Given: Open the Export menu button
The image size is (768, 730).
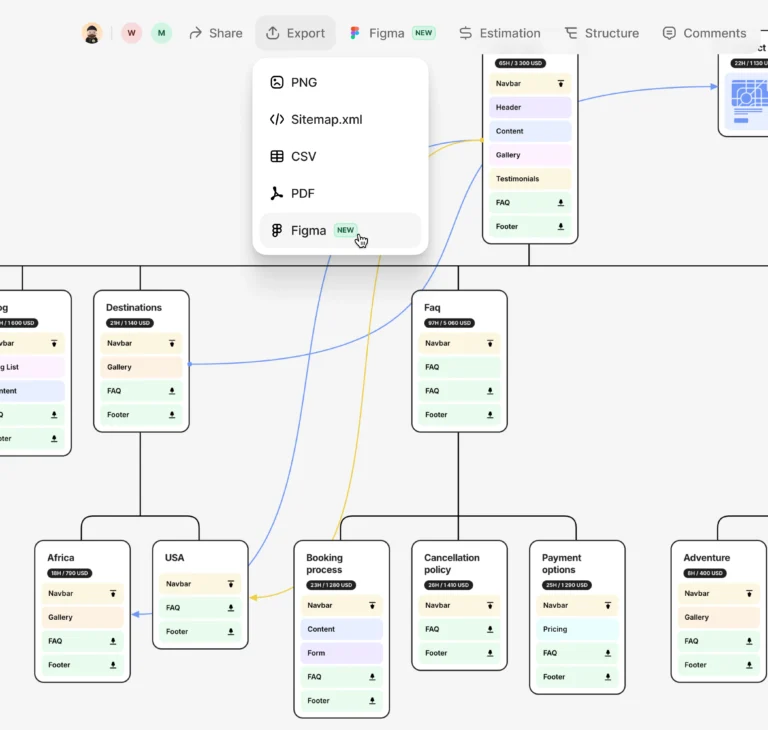Looking at the screenshot, I should tap(295, 33).
